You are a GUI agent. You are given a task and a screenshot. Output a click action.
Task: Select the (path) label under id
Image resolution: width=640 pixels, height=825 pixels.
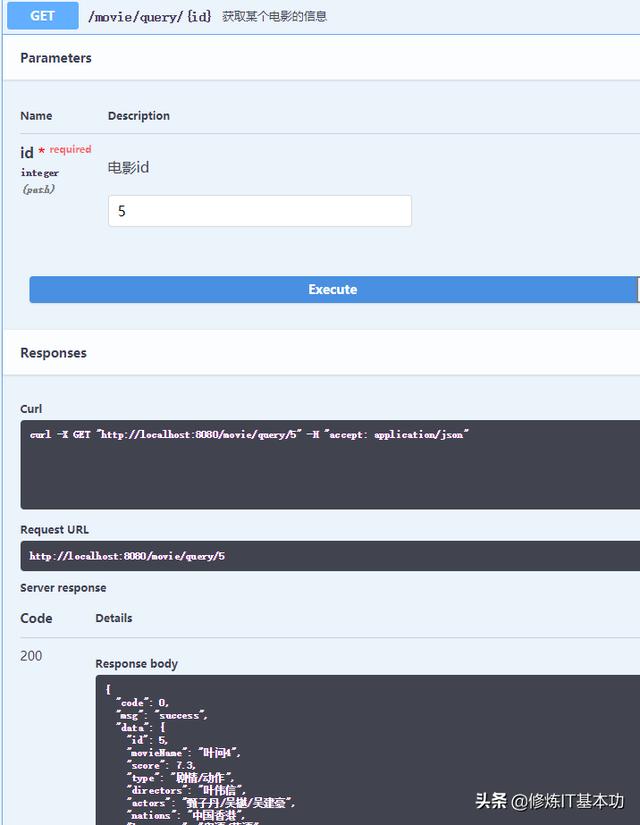(x=38, y=189)
